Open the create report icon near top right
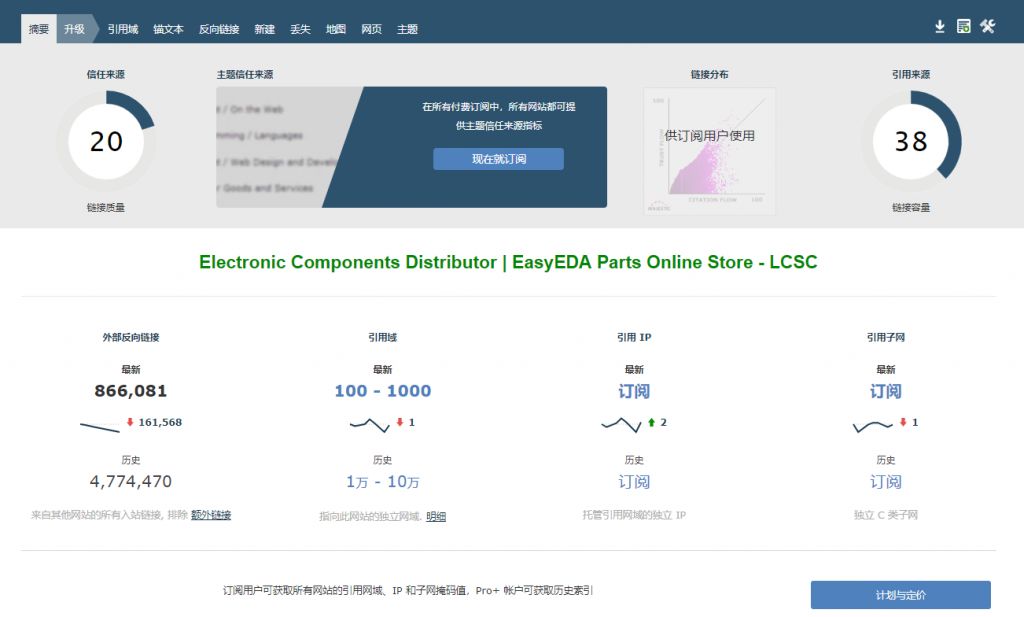The image size is (1024, 617). click(x=964, y=27)
